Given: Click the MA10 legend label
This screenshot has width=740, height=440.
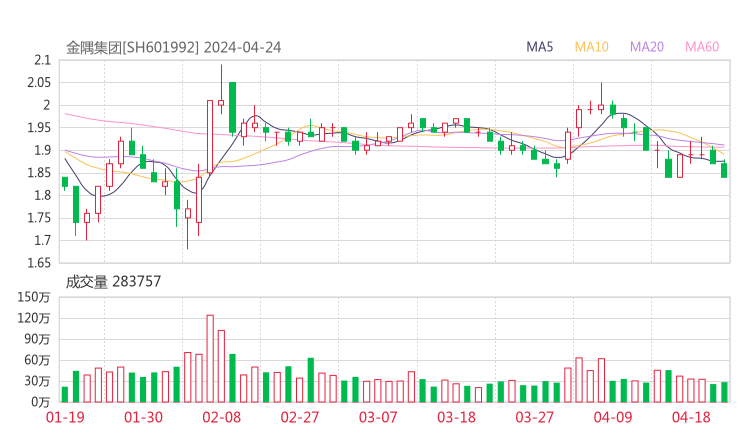Looking at the screenshot, I should click(591, 47).
